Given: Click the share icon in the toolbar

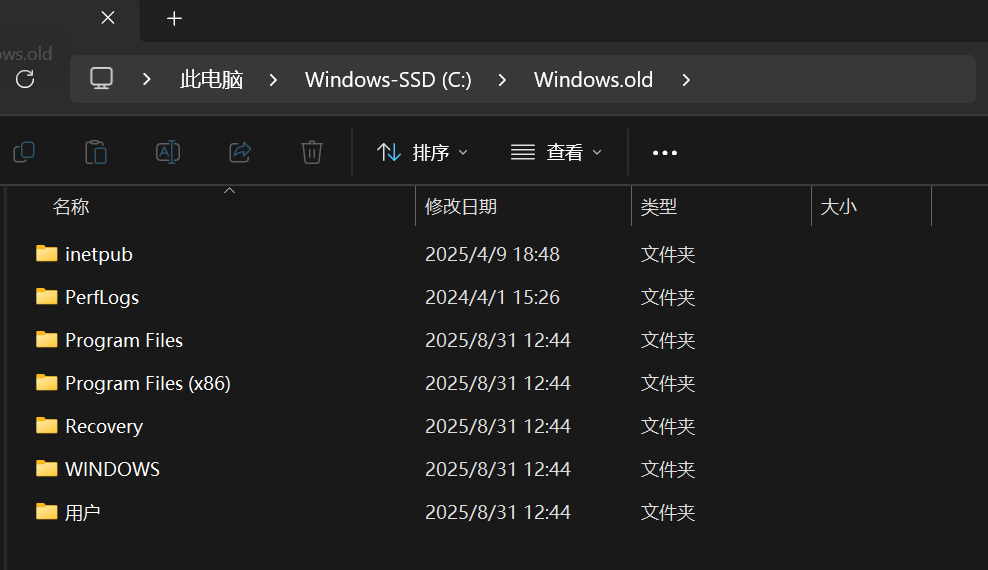Looking at the screenshot, I should point(240,152).
